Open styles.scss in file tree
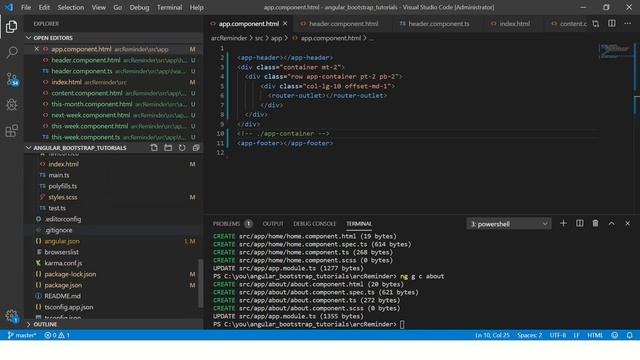The image size is (640, 360). point(113,197)
